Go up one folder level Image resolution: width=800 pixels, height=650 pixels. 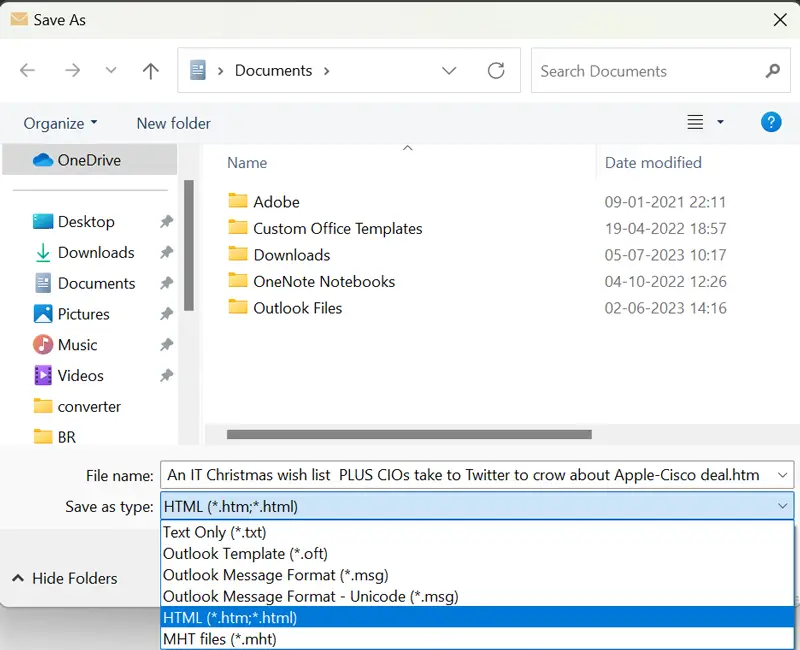pyautogui.click(x=150, y=70)
